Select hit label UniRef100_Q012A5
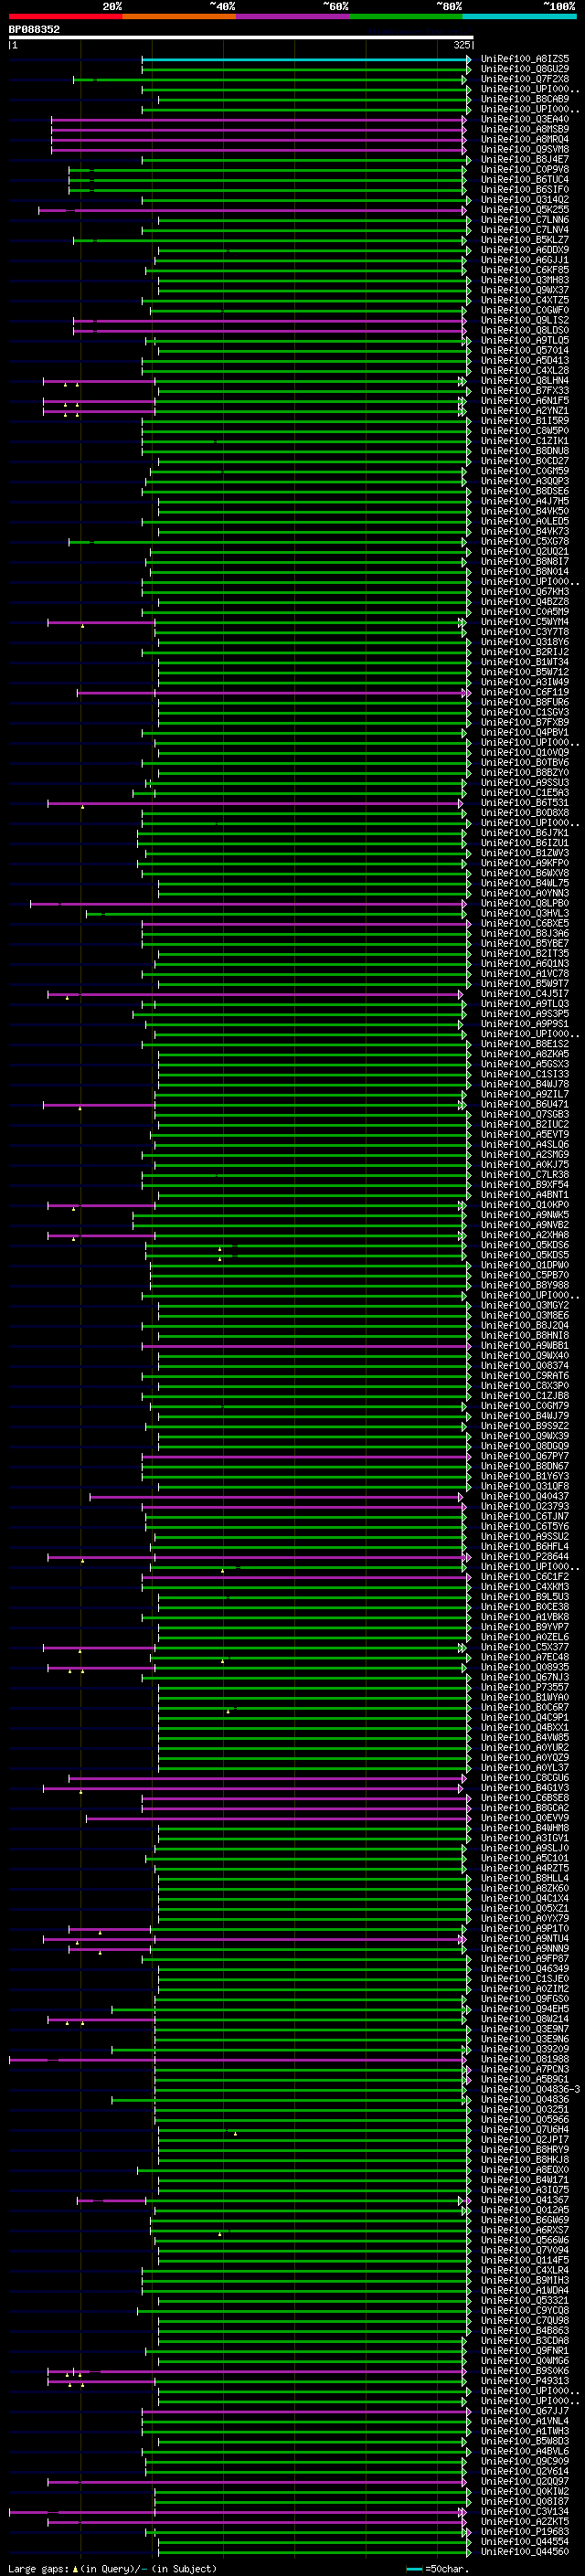The height and width of the screenshot is (2576, 585). point(524,2210)
